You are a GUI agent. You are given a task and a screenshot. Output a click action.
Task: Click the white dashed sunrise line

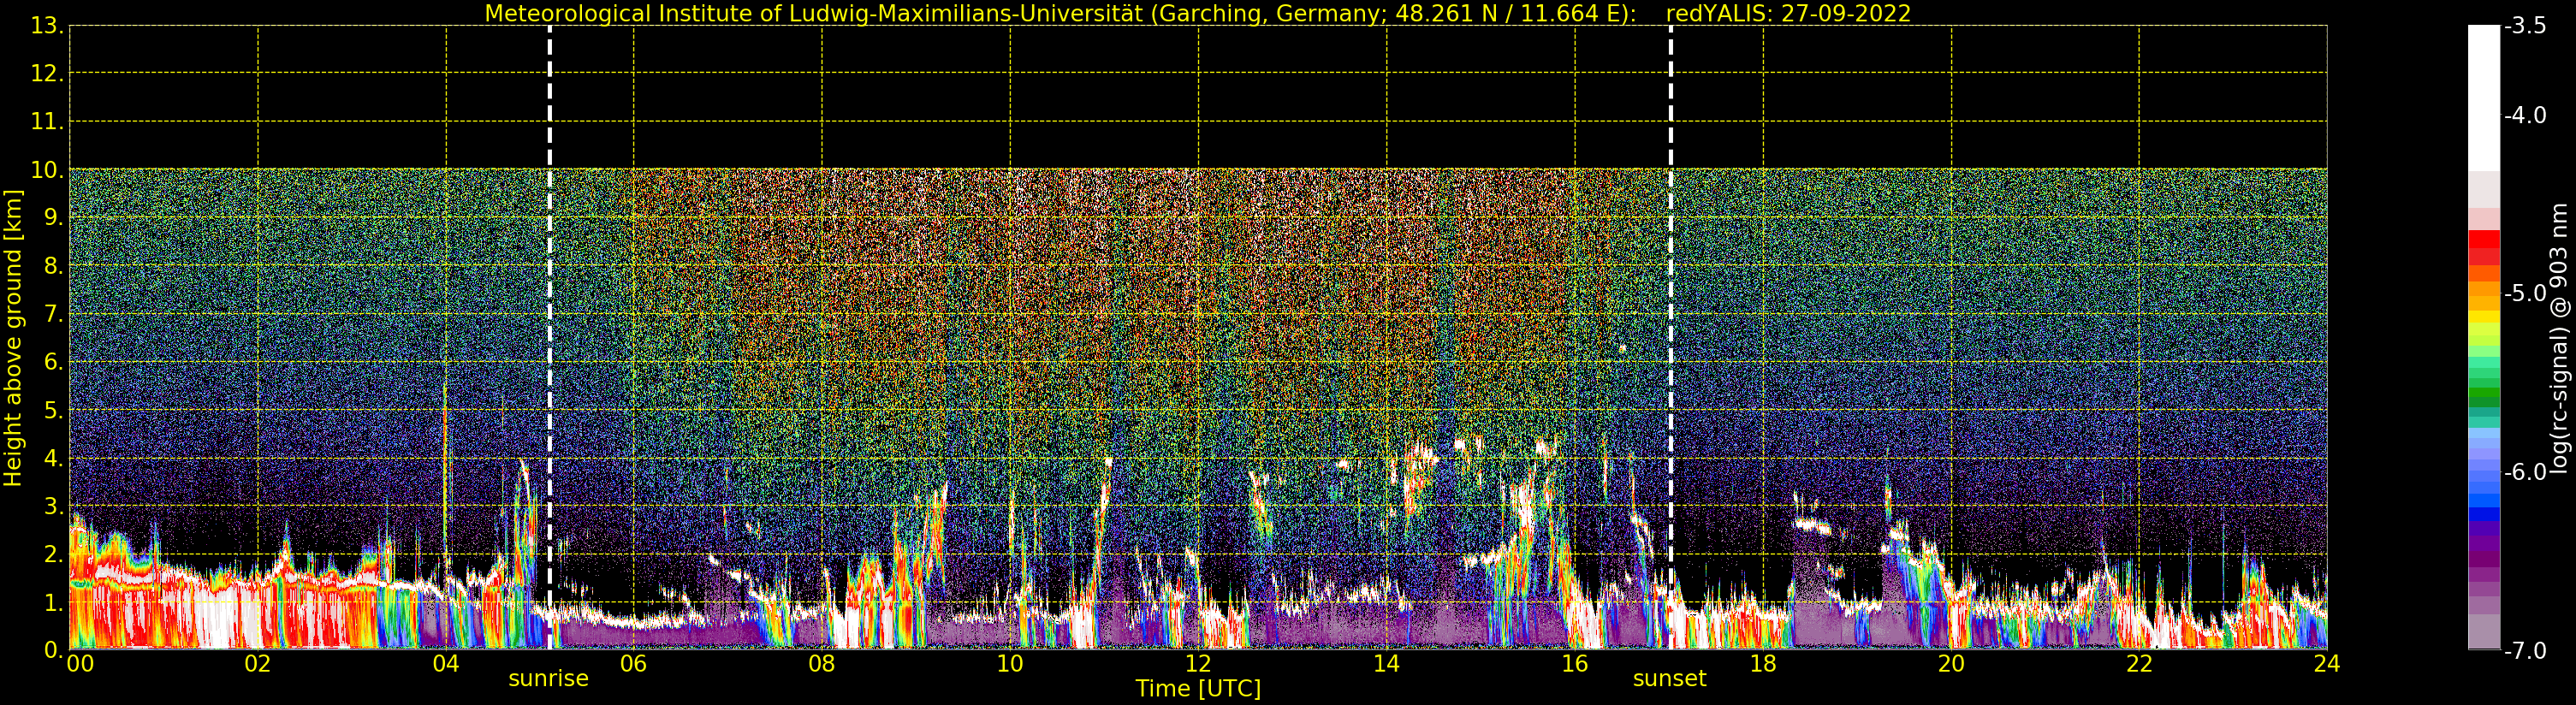pos(550,337)
